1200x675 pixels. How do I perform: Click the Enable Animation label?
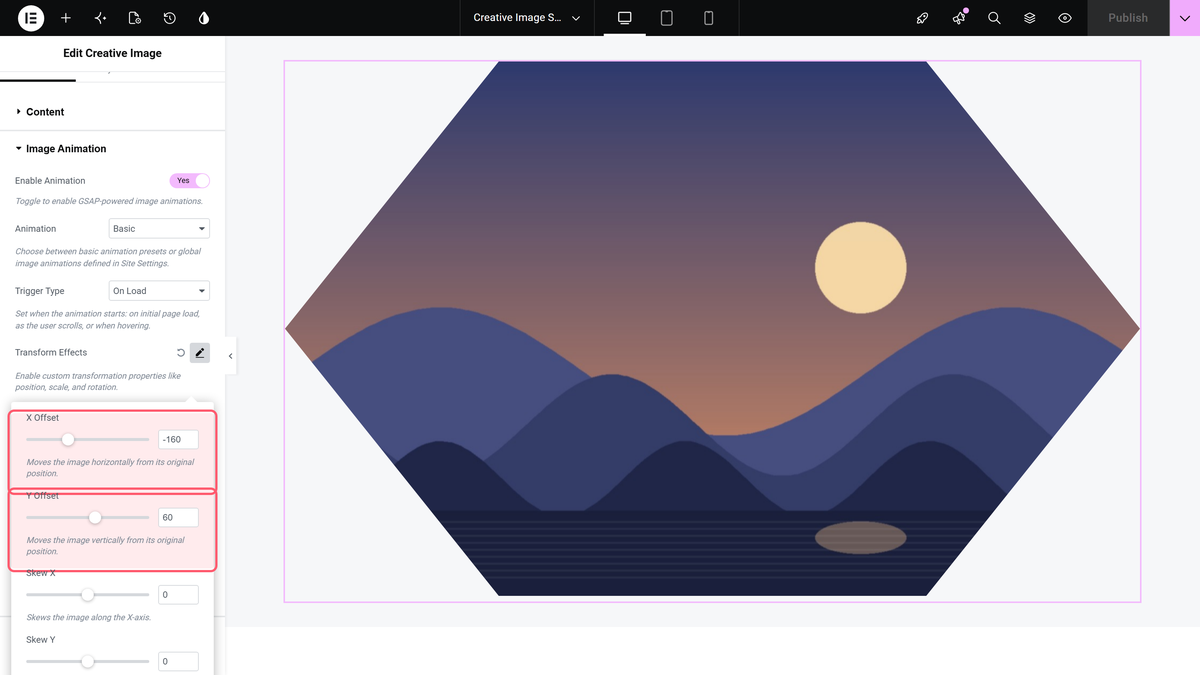coord(50,181)
